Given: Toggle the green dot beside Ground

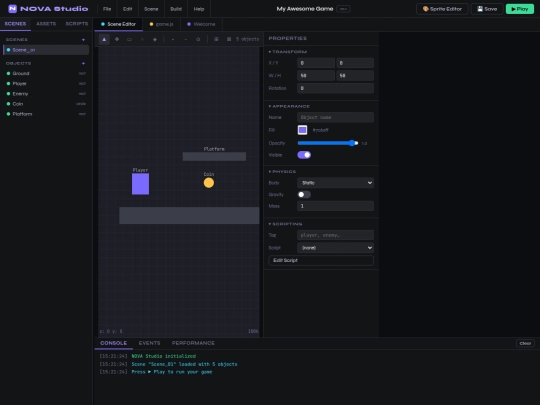Looking at the screenshot, I should [8, 73].
